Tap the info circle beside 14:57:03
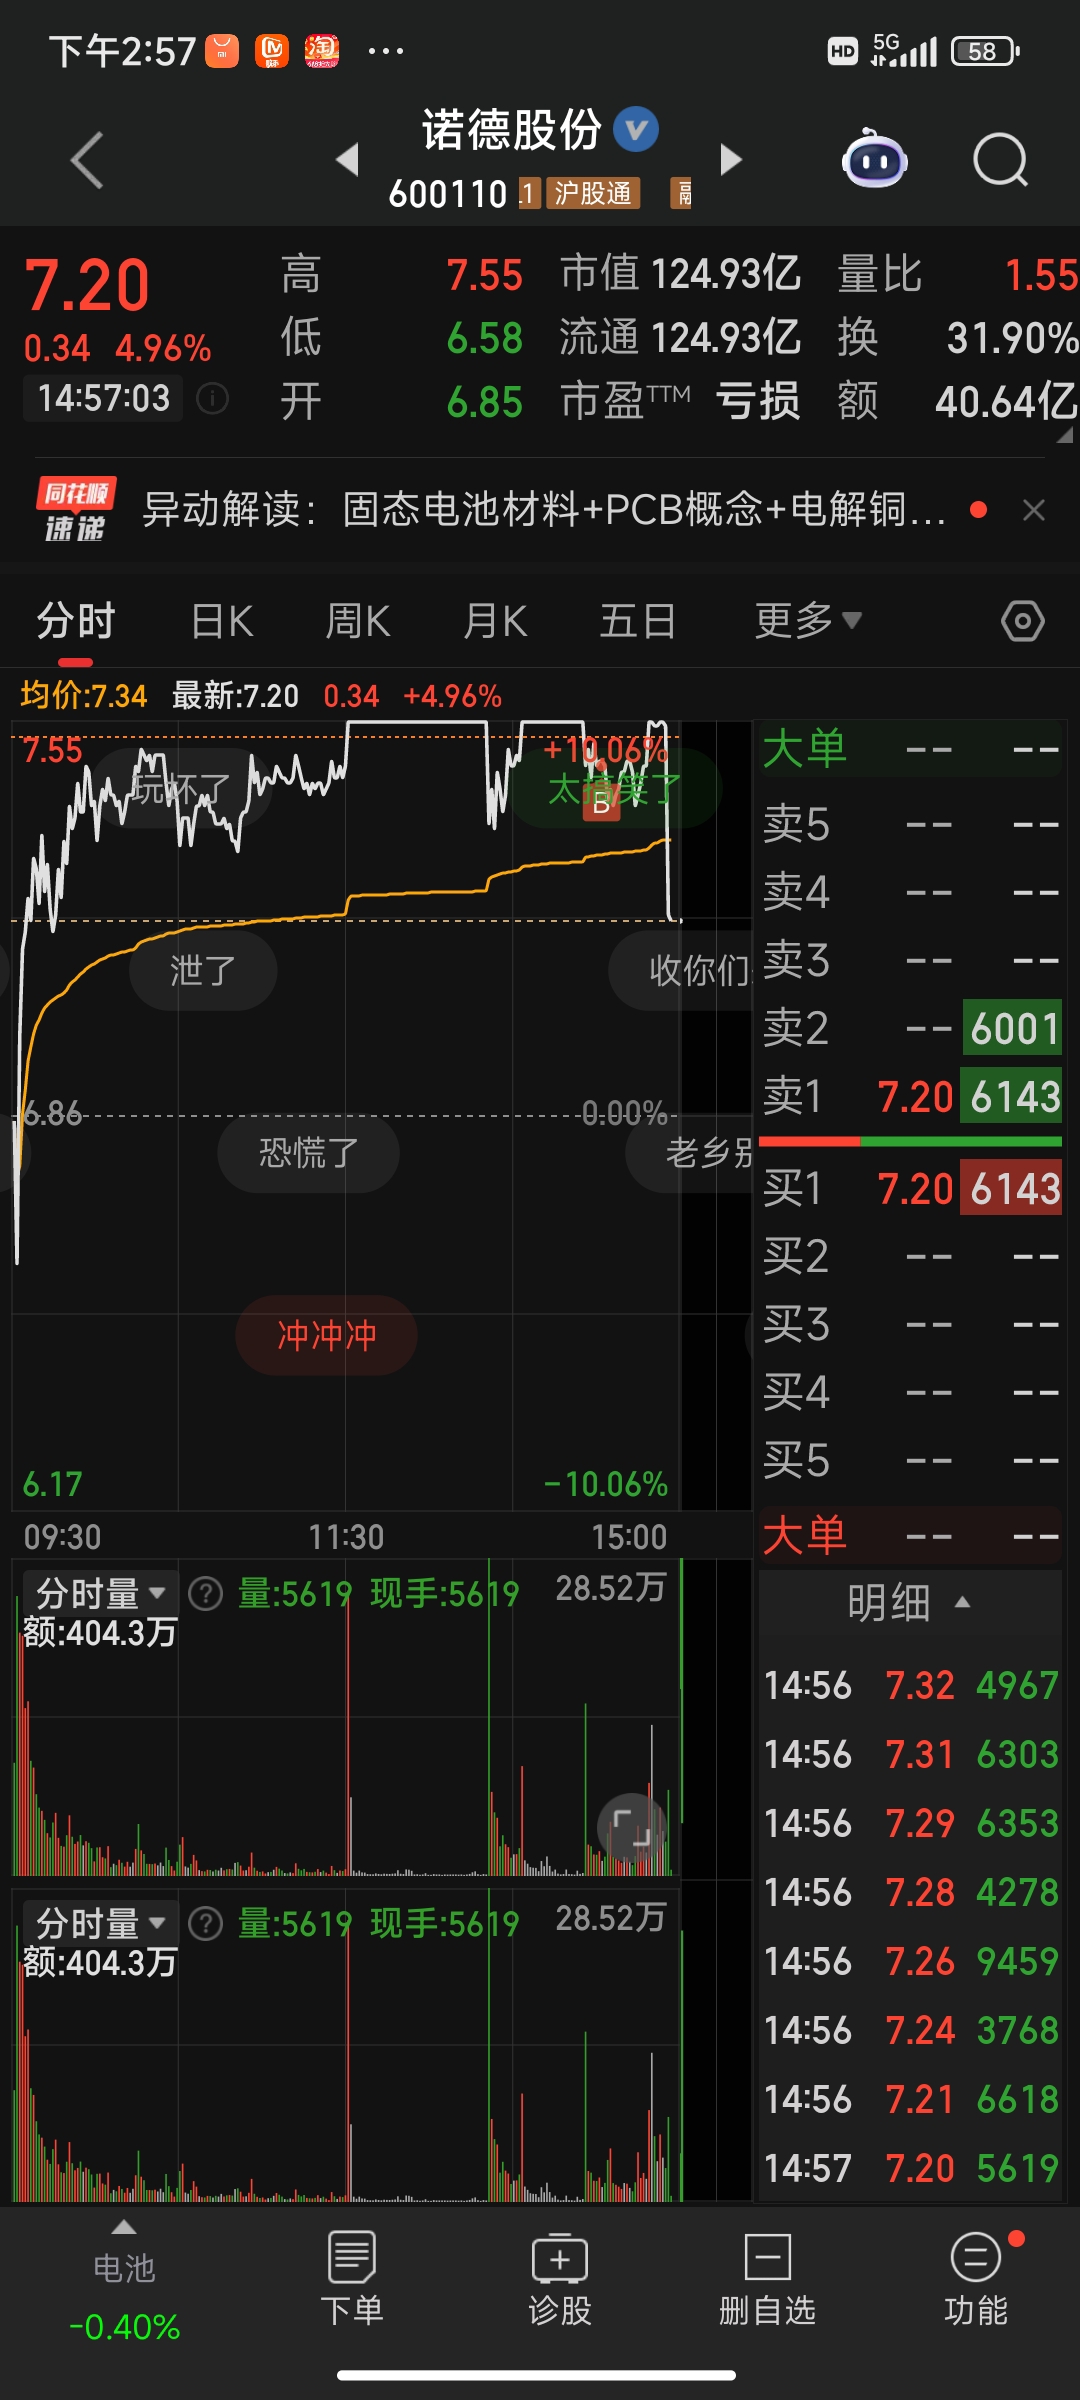The width and height of the screenshot is (1080, 2400). tap(212, 399)
